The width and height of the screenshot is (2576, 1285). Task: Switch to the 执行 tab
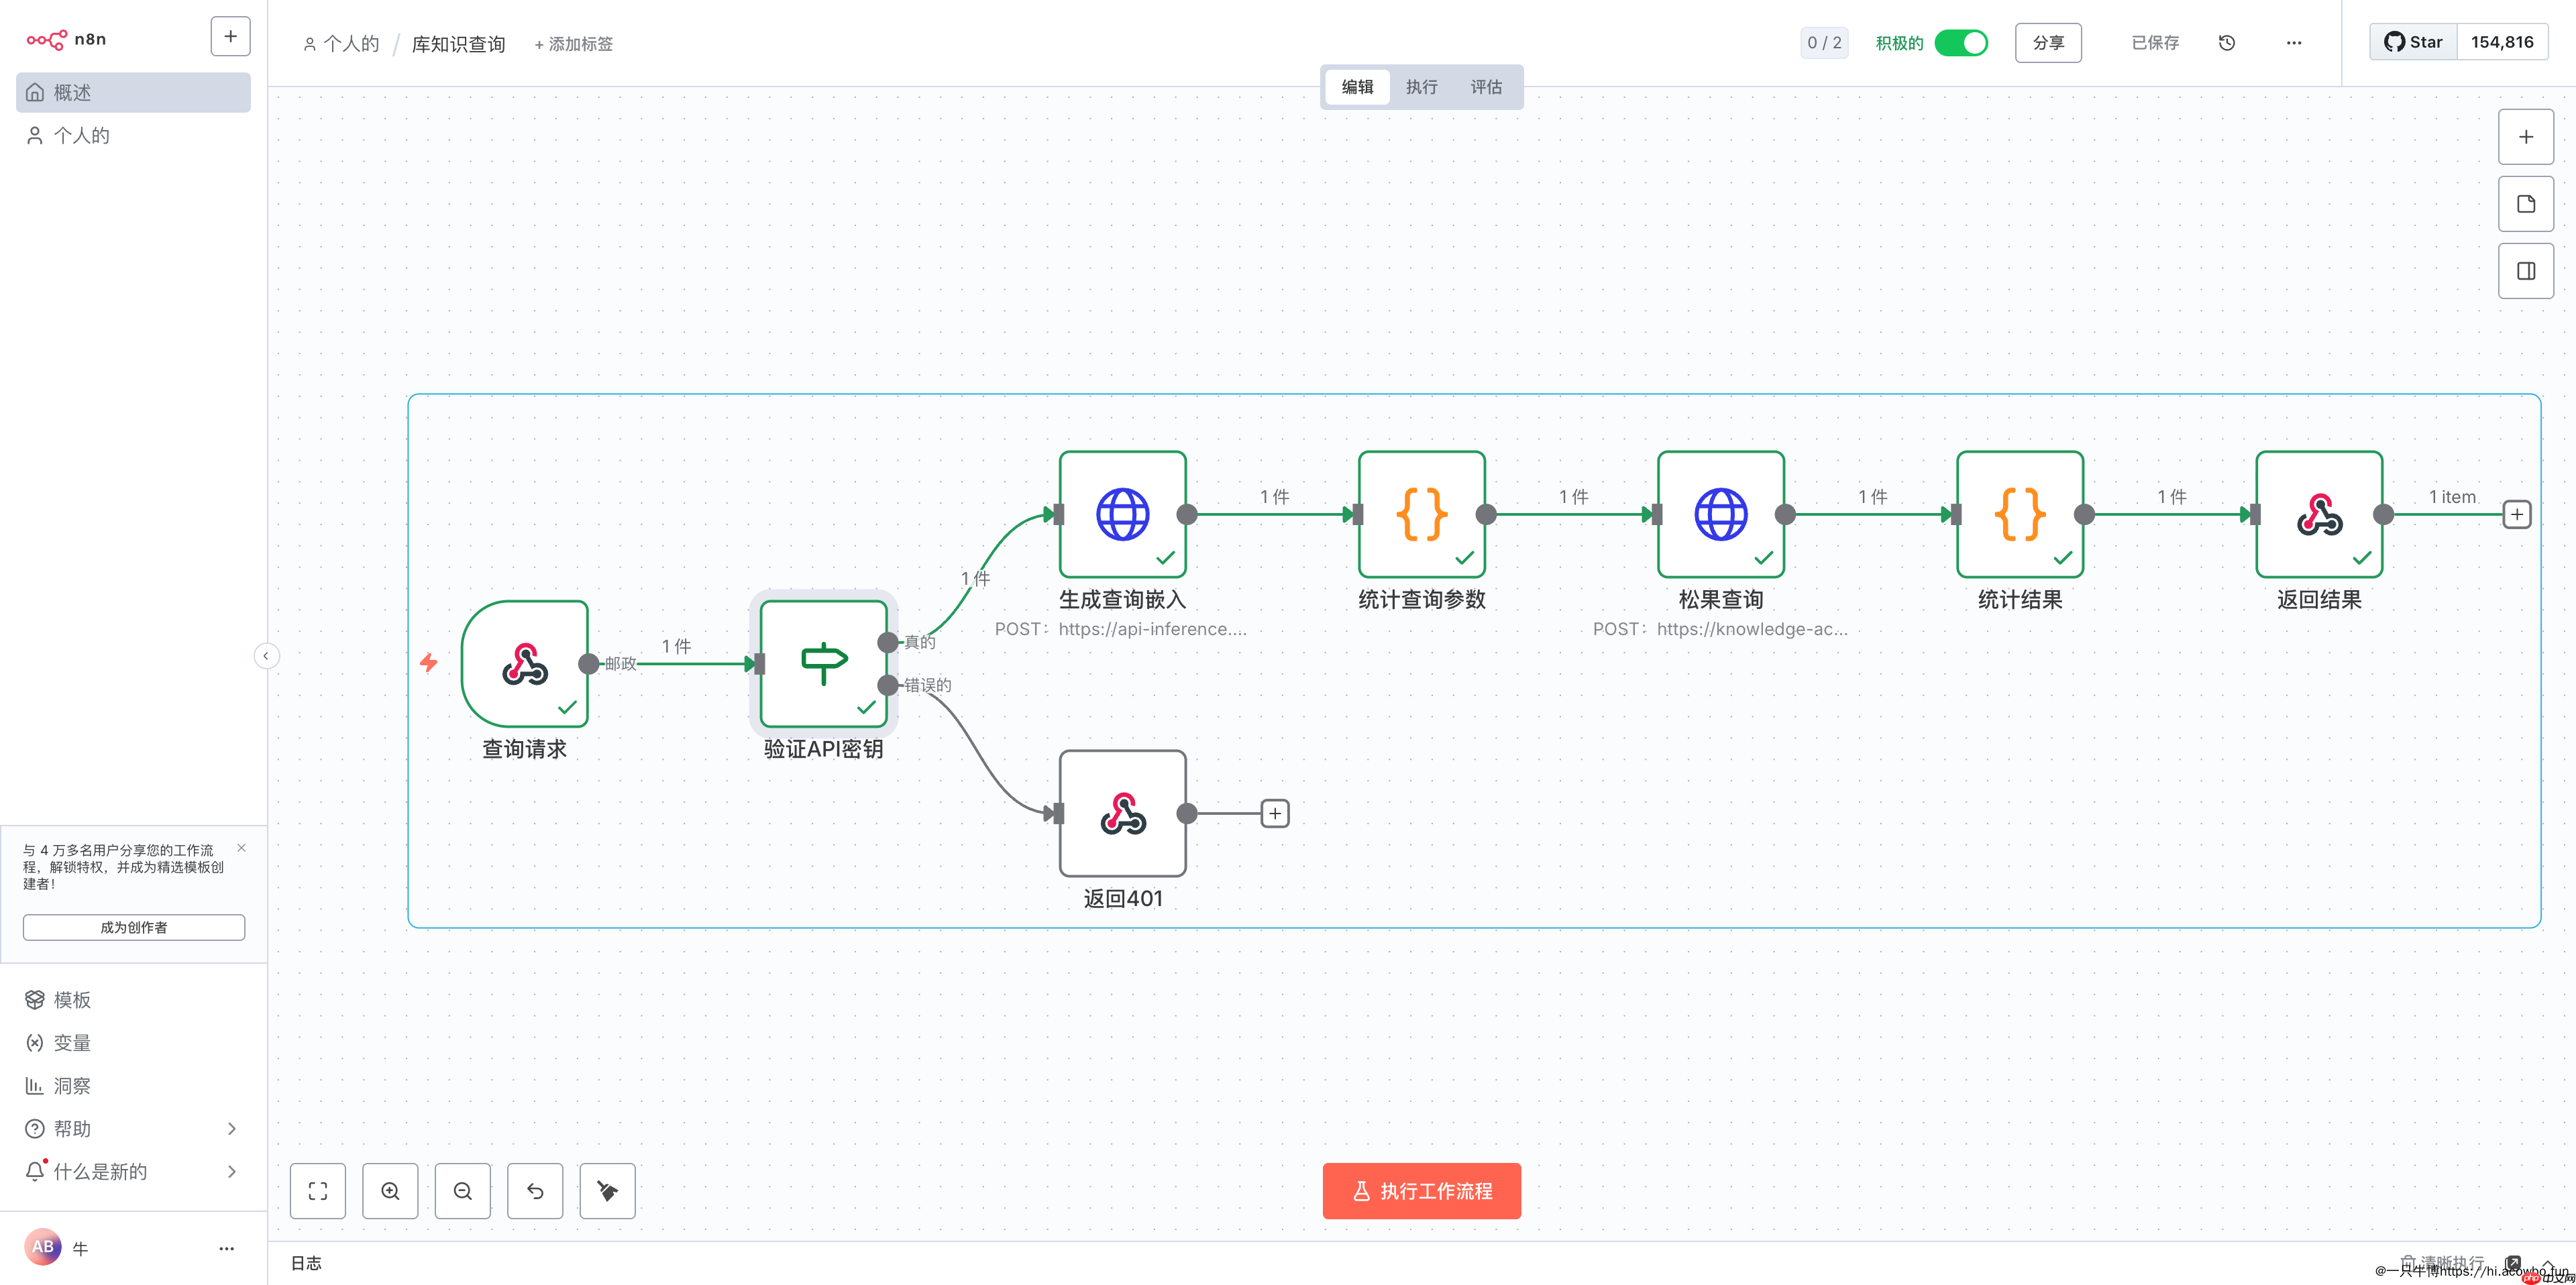[x=1421, y=87]
